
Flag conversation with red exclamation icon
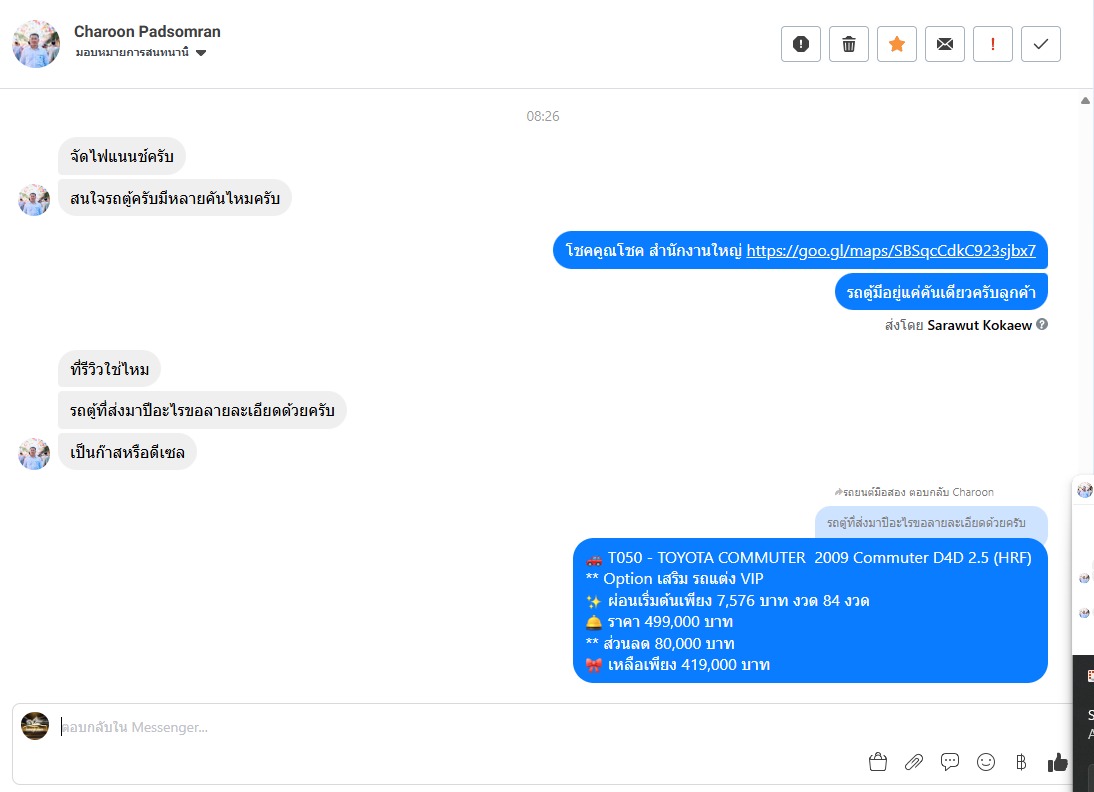pyautogui.click(x=992, y=44)
